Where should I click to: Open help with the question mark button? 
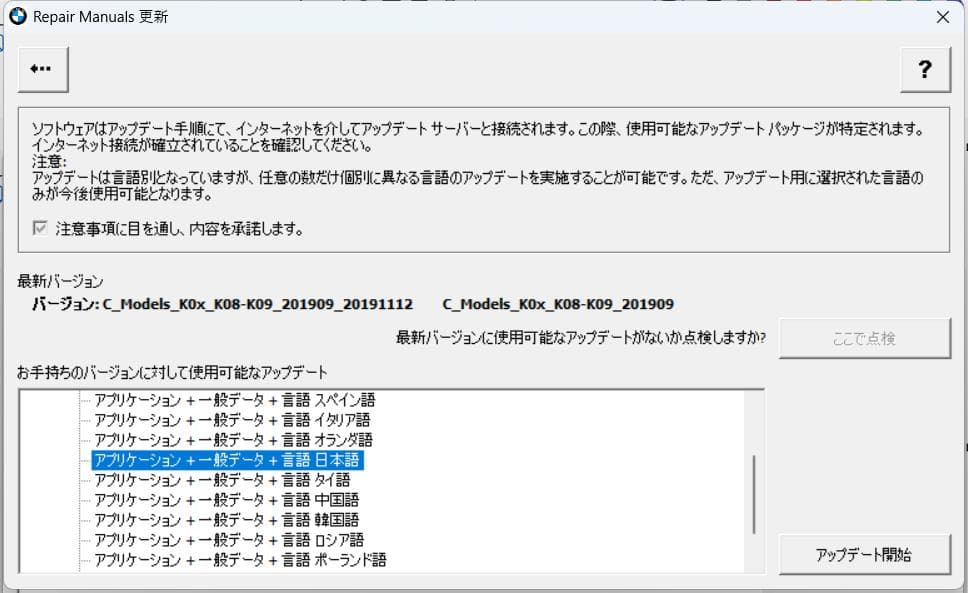pos(924,69)
